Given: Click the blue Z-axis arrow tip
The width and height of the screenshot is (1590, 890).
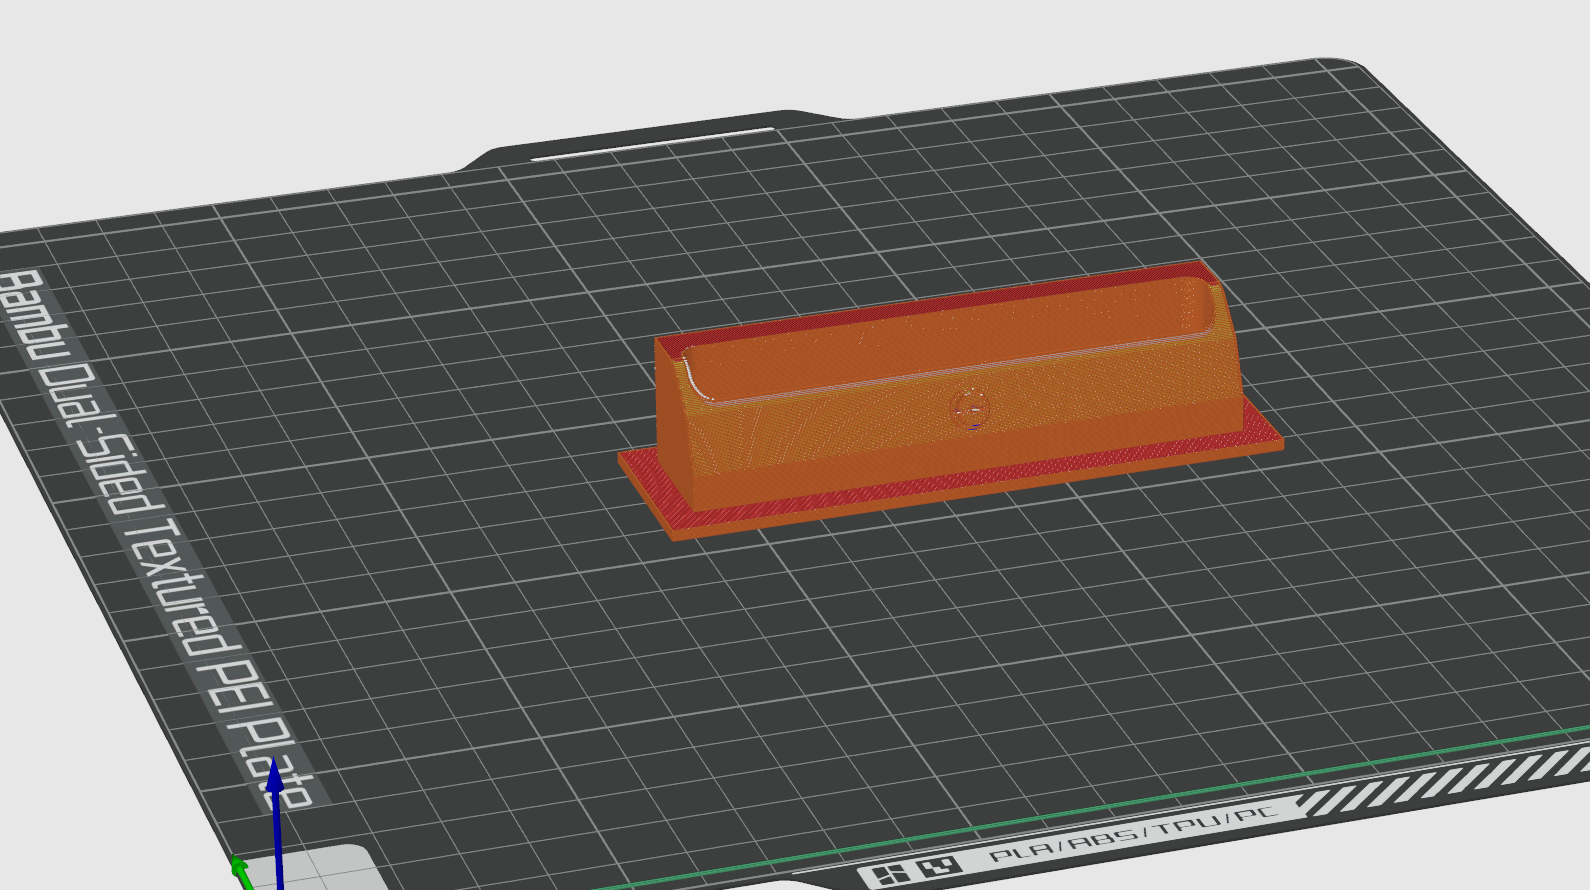Looking at the screenshot, I should 275,774.
